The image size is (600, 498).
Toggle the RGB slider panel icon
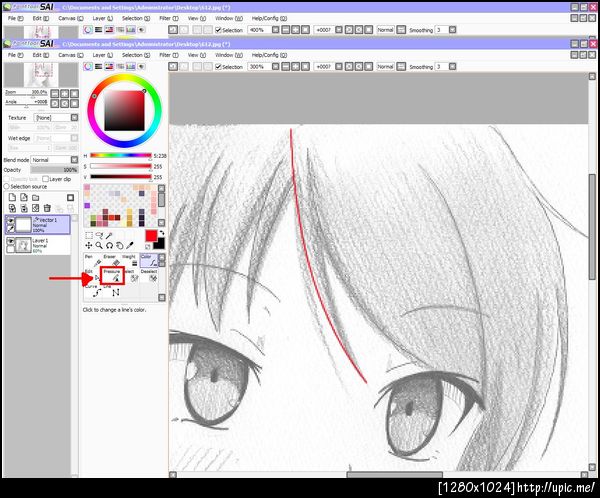click(x=99, y=67)
